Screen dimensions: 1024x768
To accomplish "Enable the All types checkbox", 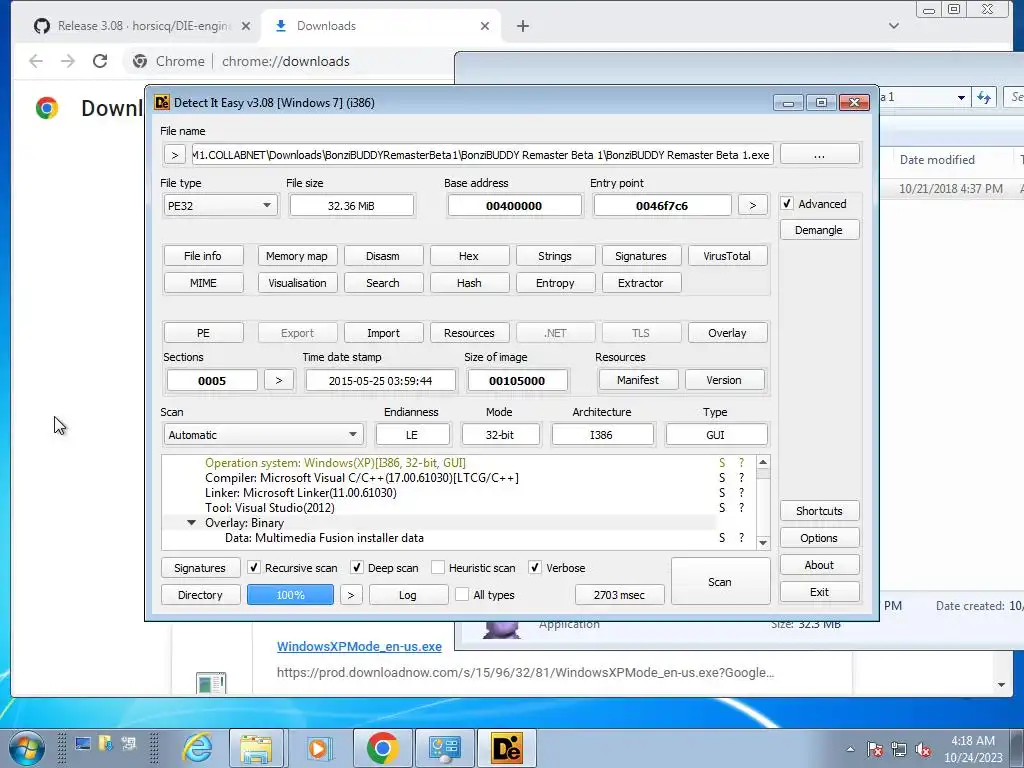I will (462, 594).
